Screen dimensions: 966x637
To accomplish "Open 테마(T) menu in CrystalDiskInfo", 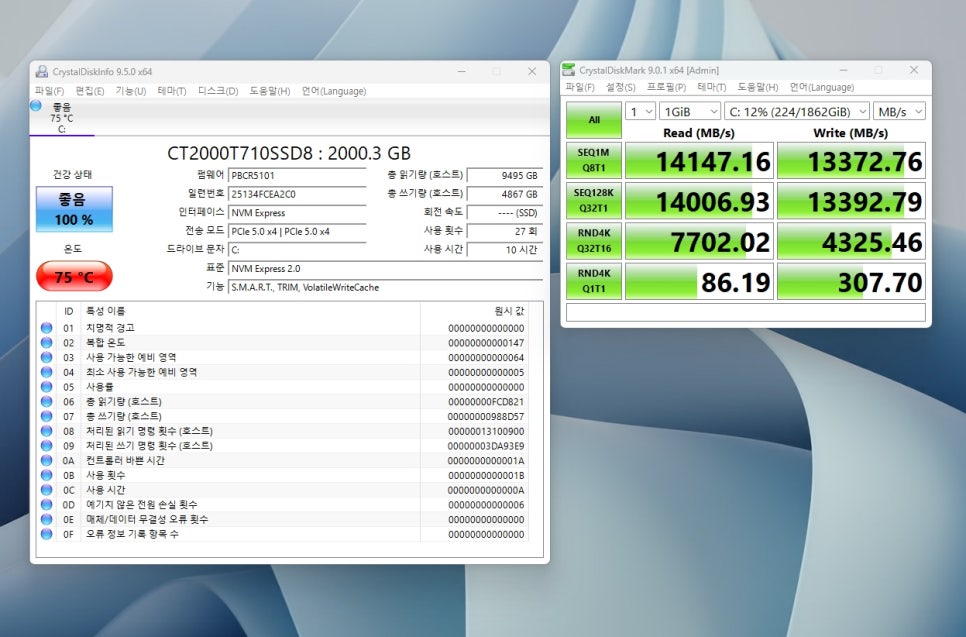I will (172, 91).
